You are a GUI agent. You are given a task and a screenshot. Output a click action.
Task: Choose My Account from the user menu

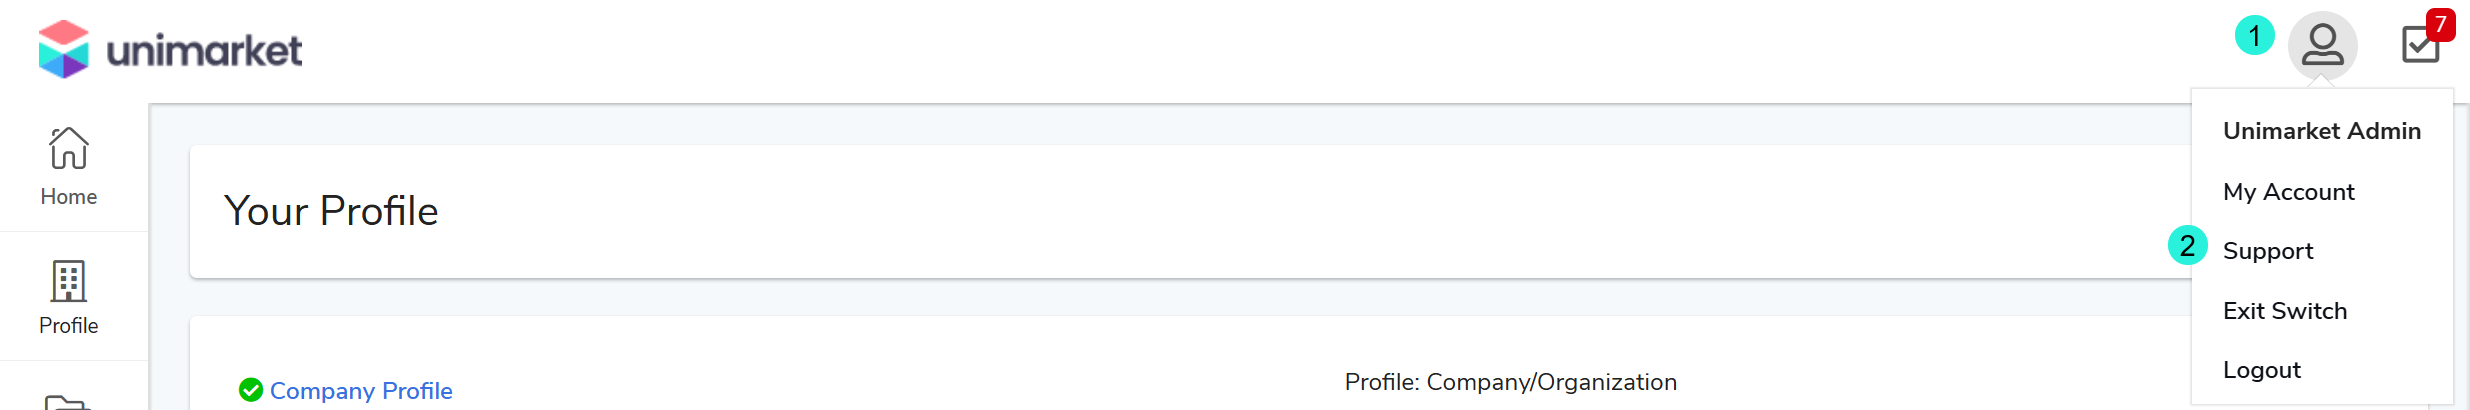pos(2288,192)
